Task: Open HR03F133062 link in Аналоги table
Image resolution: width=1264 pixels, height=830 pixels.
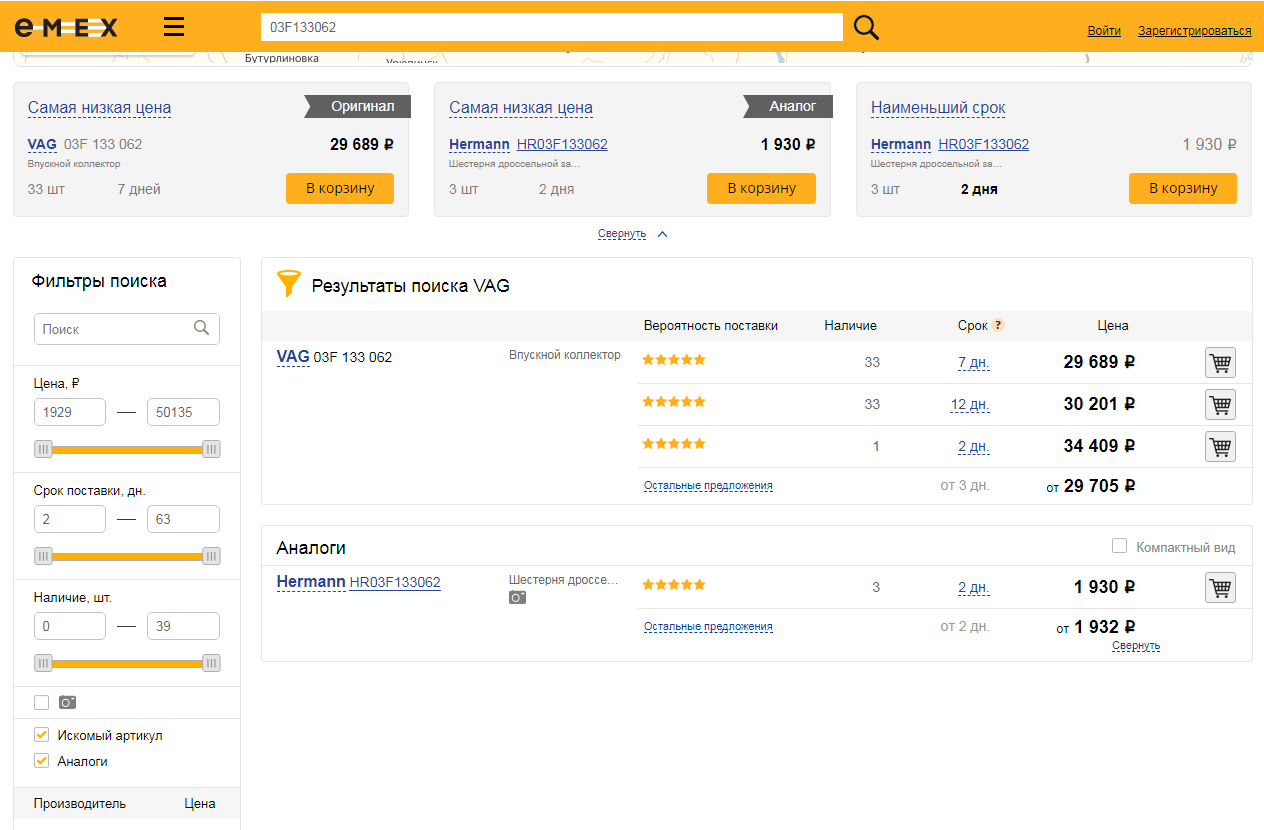Action: click(x=395, y=582)
